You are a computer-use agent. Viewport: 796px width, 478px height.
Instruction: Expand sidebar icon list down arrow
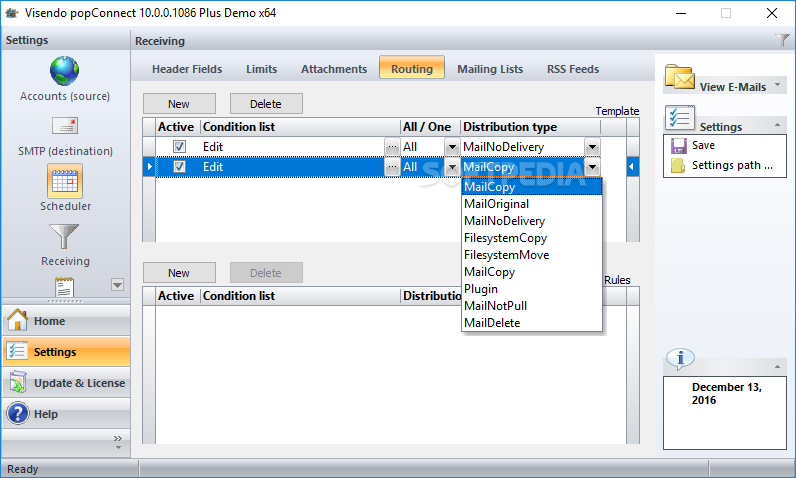coord(117,285)
